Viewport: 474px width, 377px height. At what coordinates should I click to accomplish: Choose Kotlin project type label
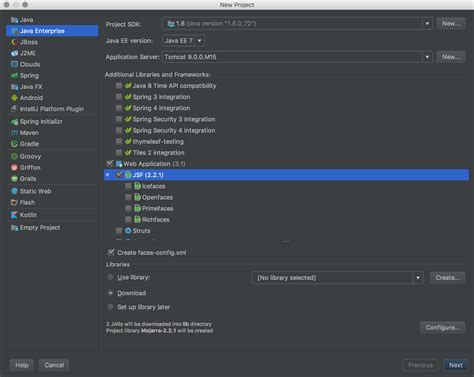tap(28, 215)
